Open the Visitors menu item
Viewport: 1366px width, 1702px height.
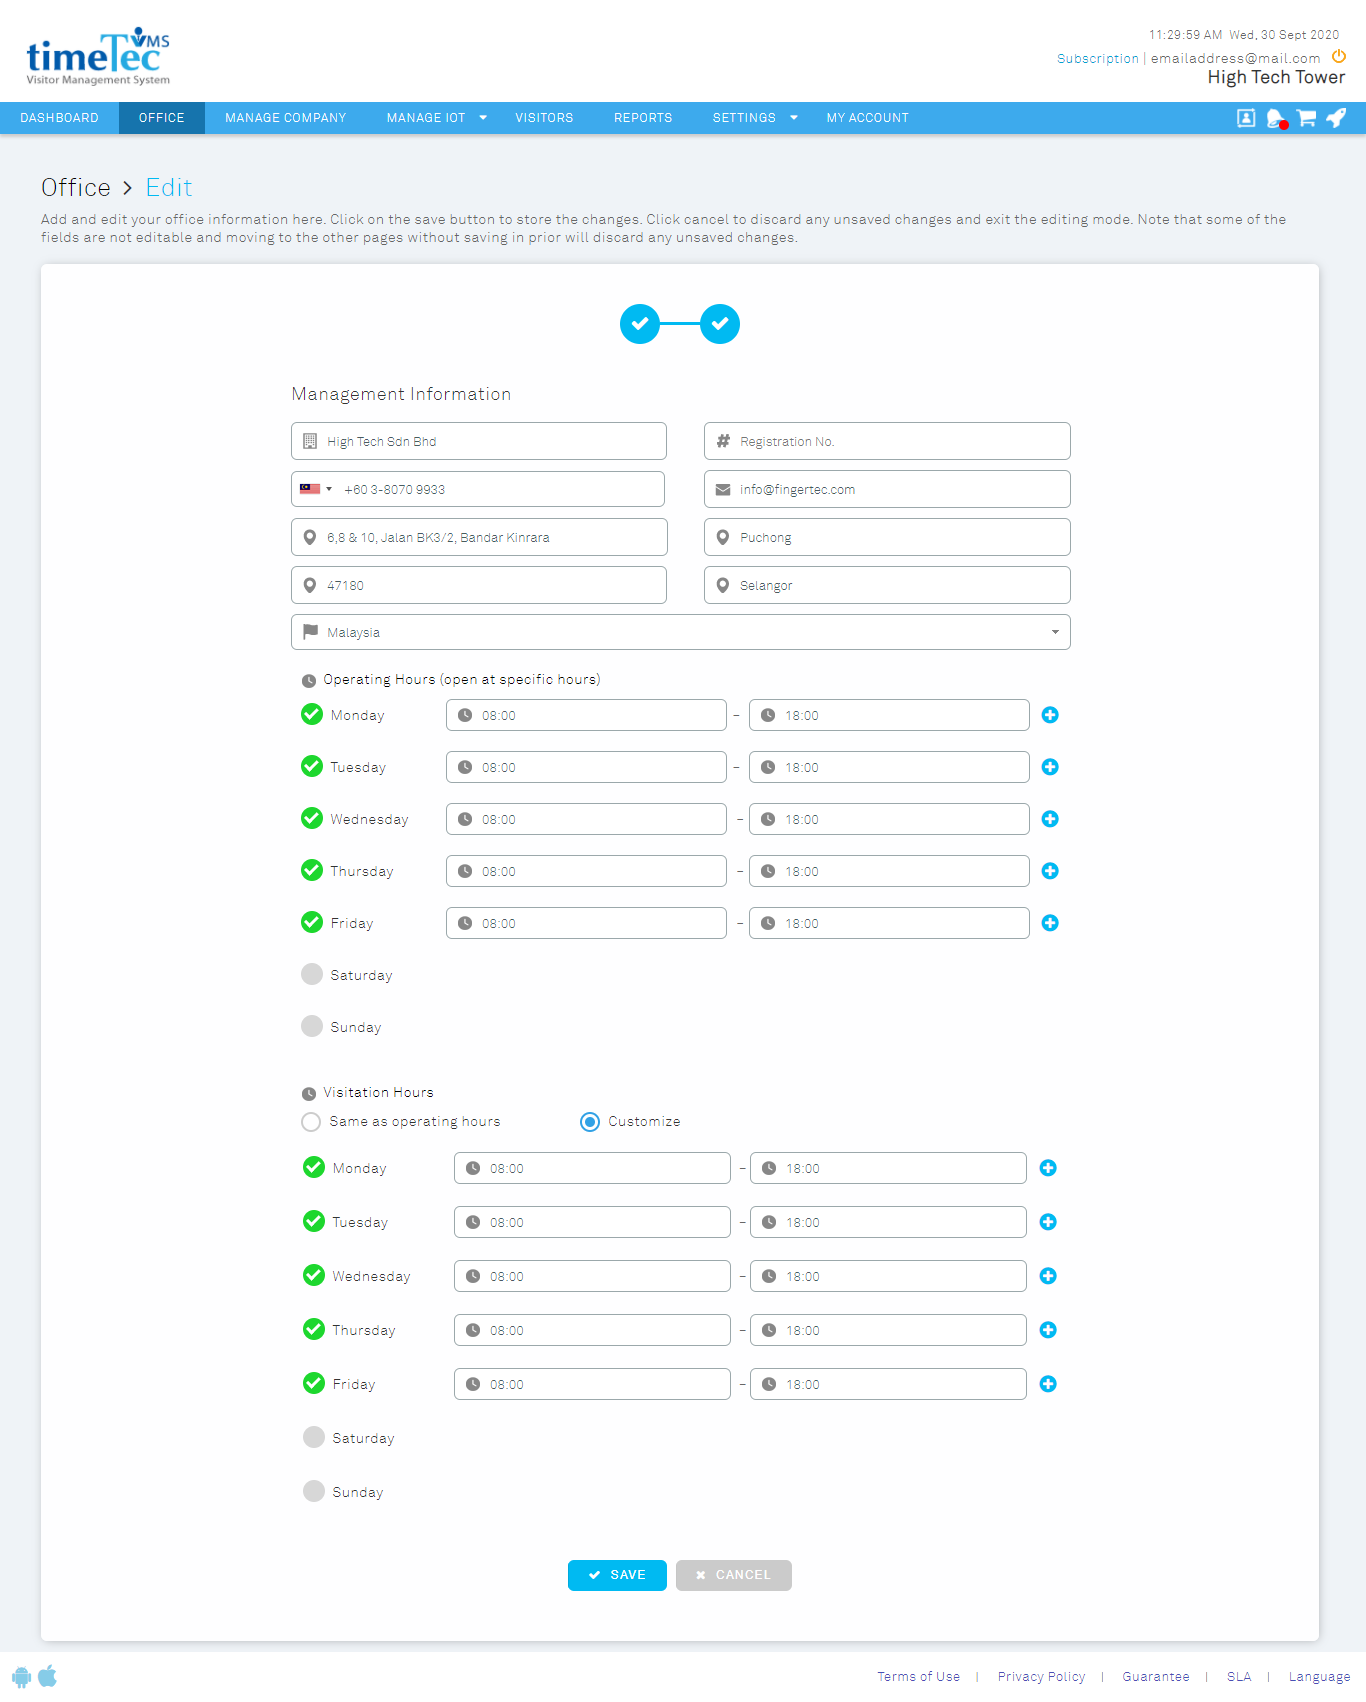click(545, 118)
